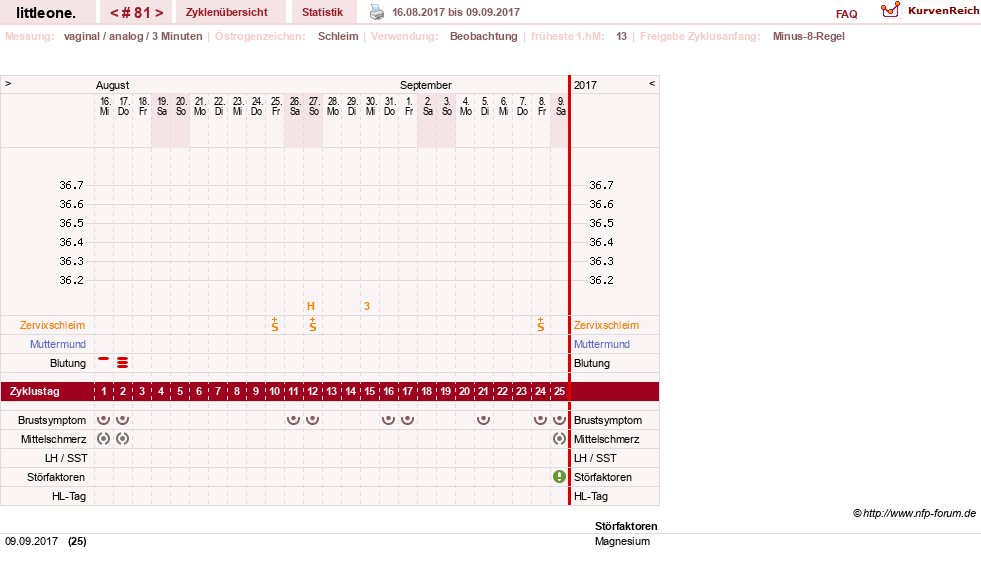Click the date header 31. Do
981x565 pixels.
pyautogui.click(x=390, y=106)
